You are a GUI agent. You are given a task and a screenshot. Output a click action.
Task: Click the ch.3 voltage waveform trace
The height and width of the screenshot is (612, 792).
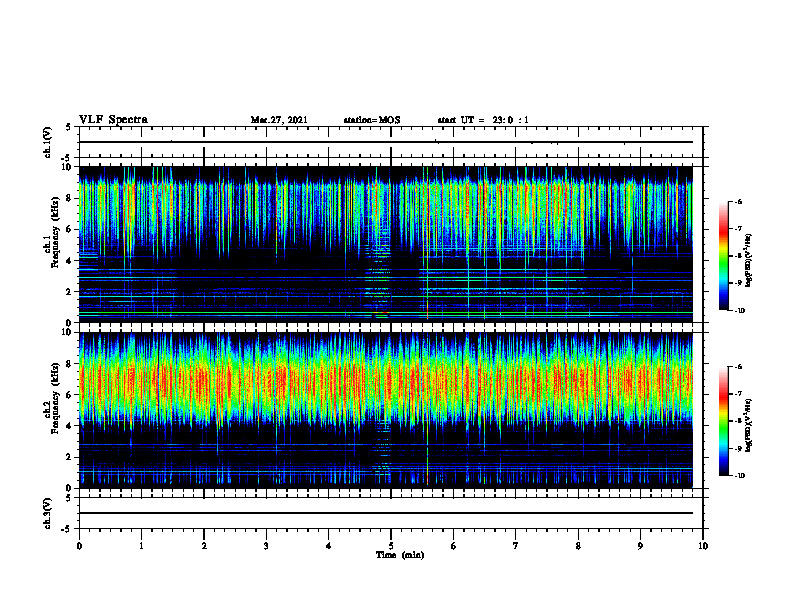(386, 513)
